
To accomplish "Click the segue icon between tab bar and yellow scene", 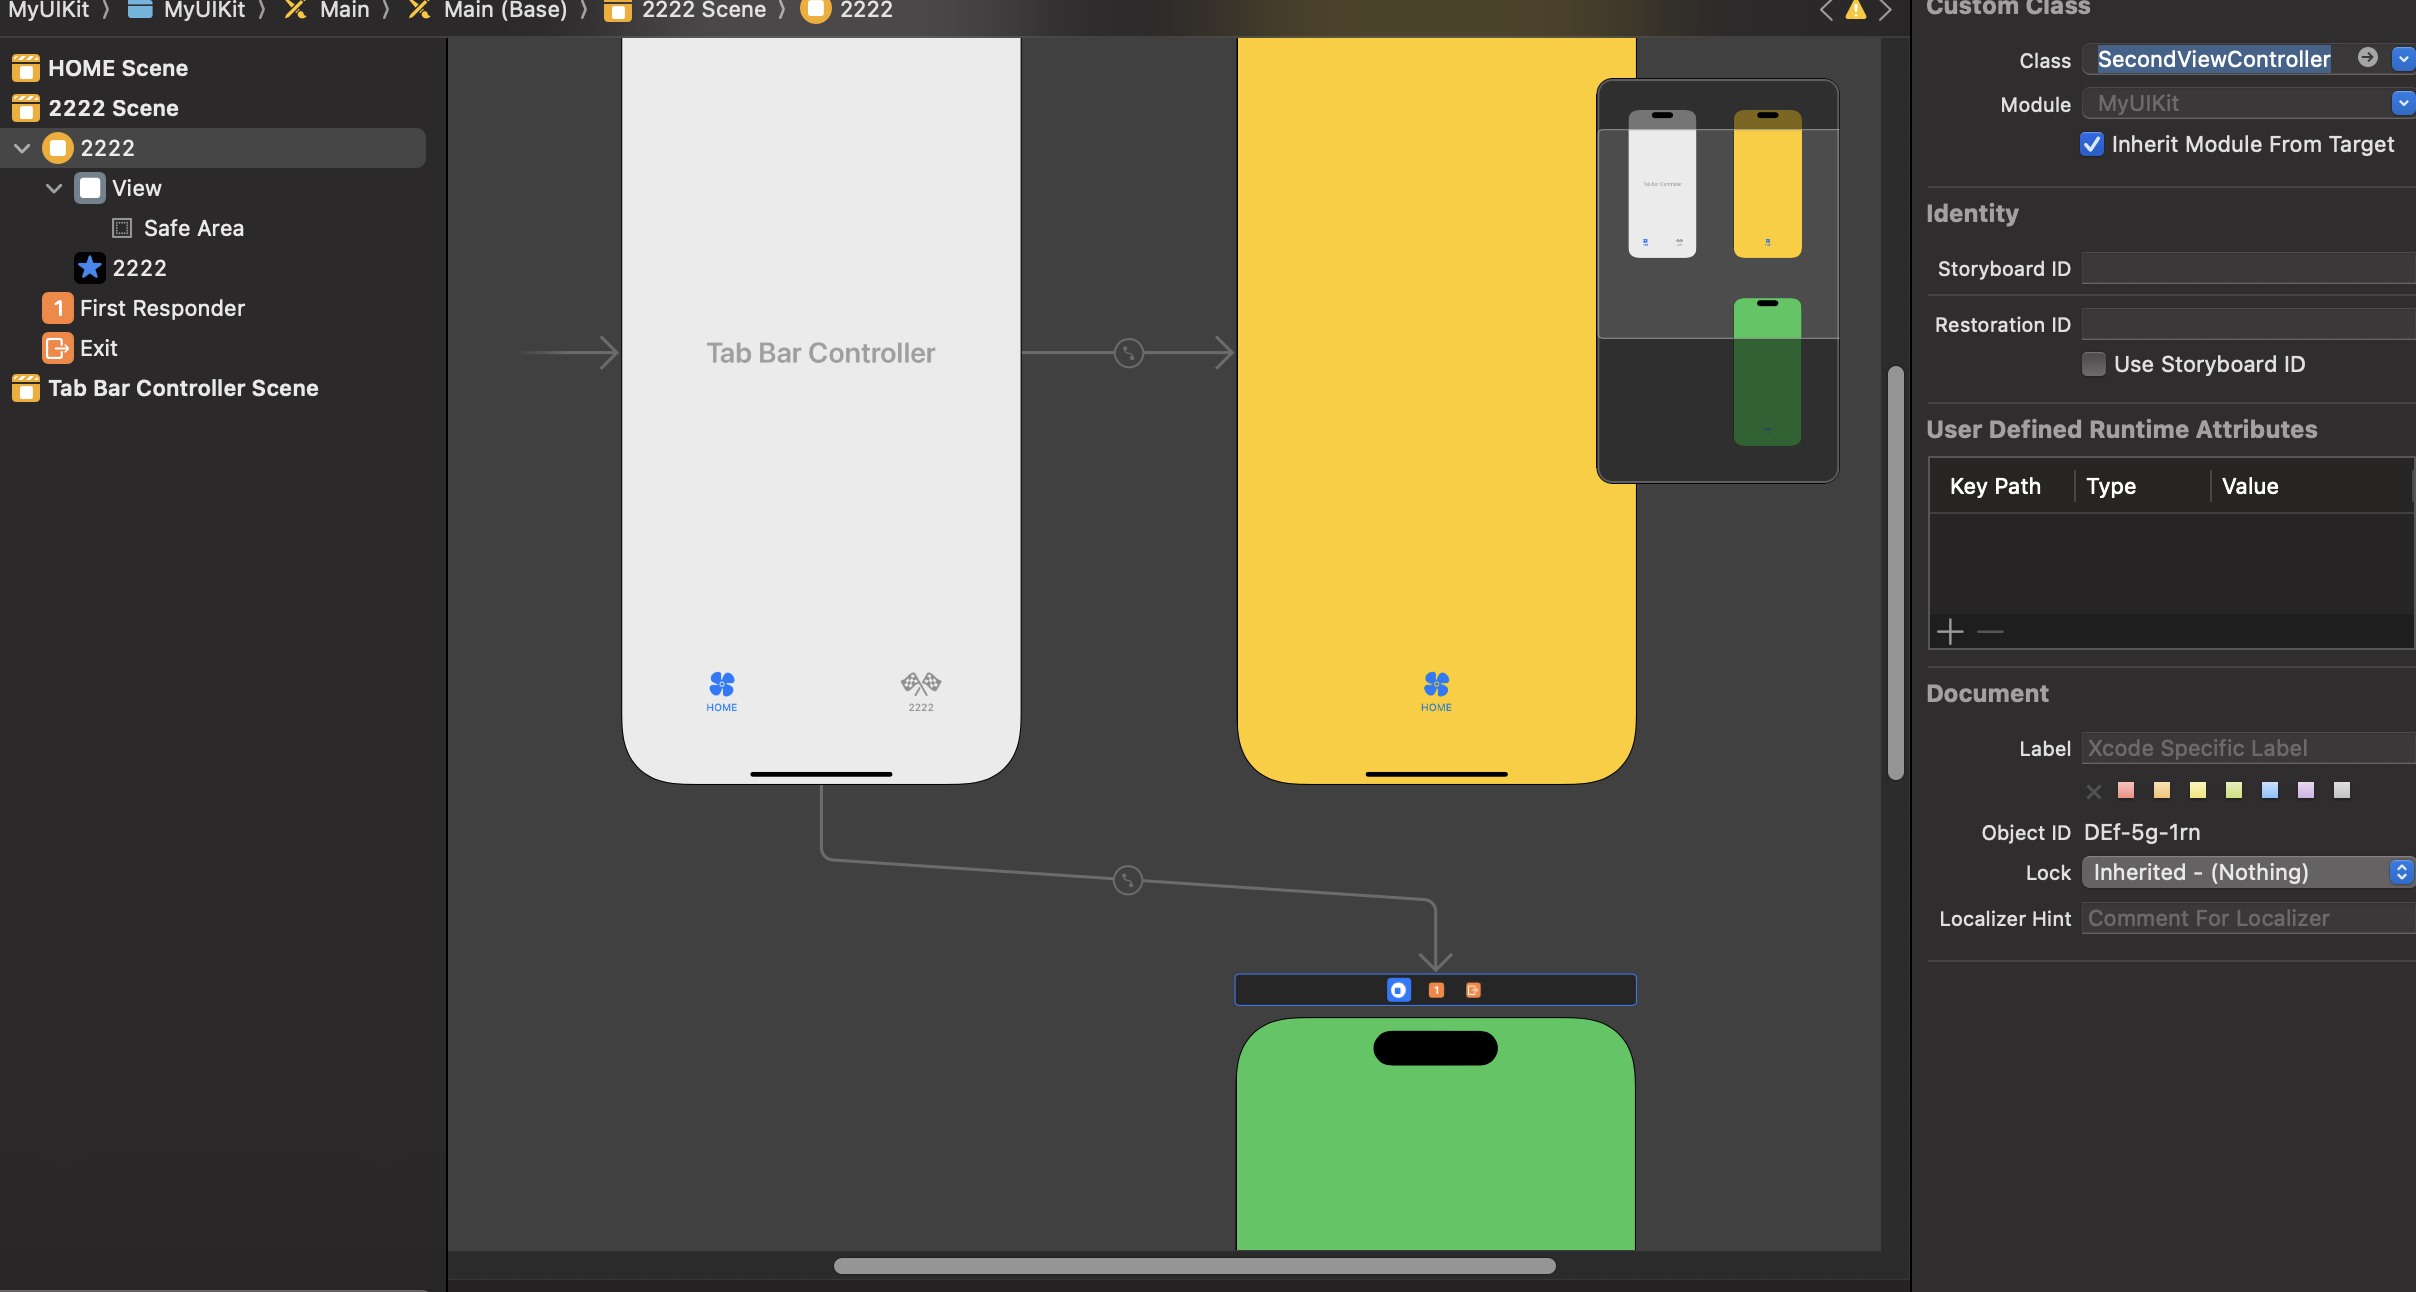I will tap(1128, 353).
